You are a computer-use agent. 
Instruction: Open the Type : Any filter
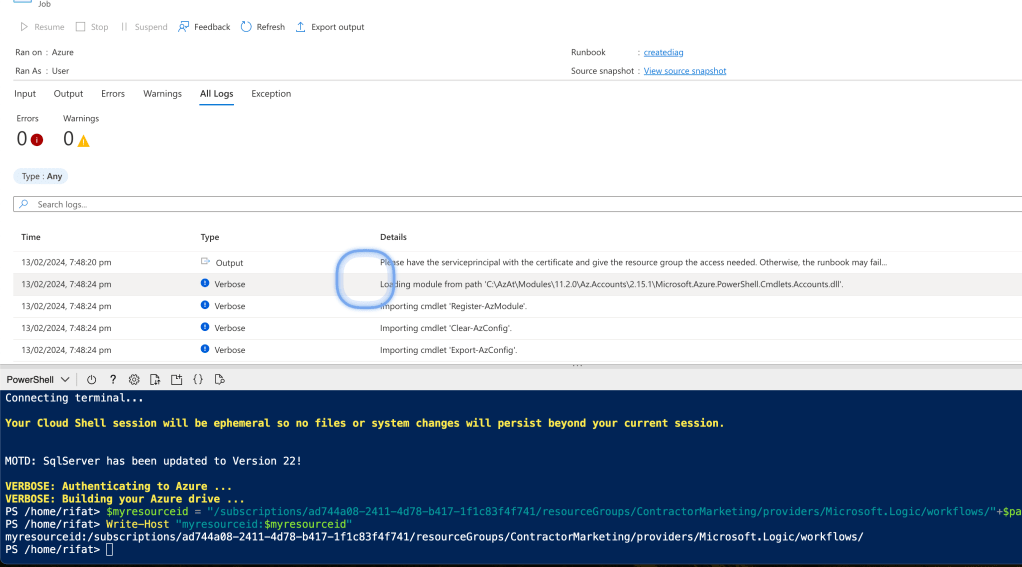click(41, 176)
